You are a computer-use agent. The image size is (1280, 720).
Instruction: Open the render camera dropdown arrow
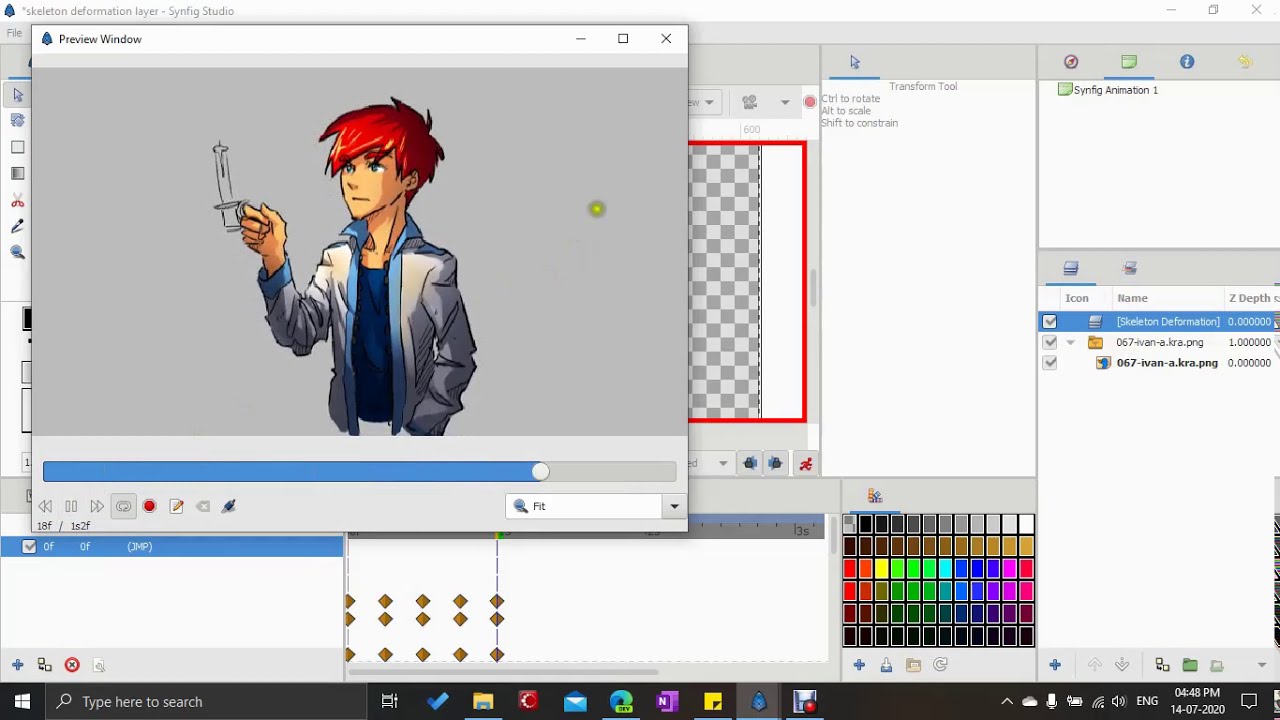(784, 102)
